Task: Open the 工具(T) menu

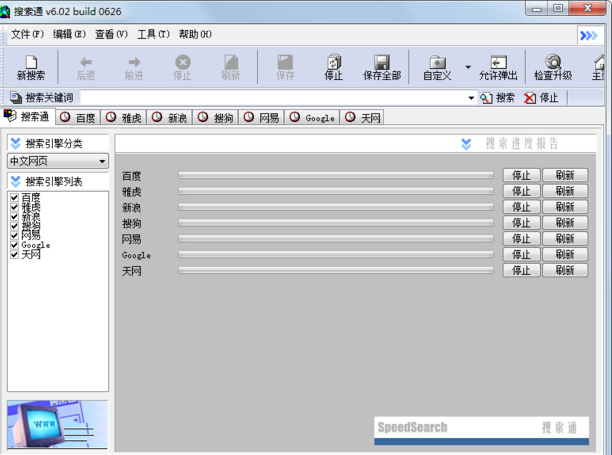Action: 153,34
